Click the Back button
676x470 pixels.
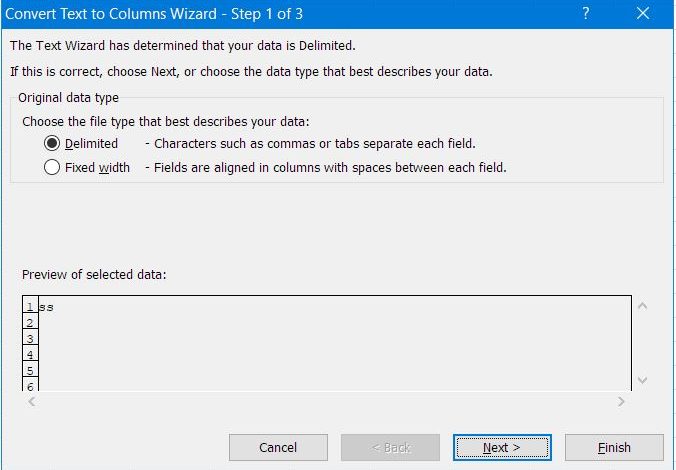(x=389, y=447)
